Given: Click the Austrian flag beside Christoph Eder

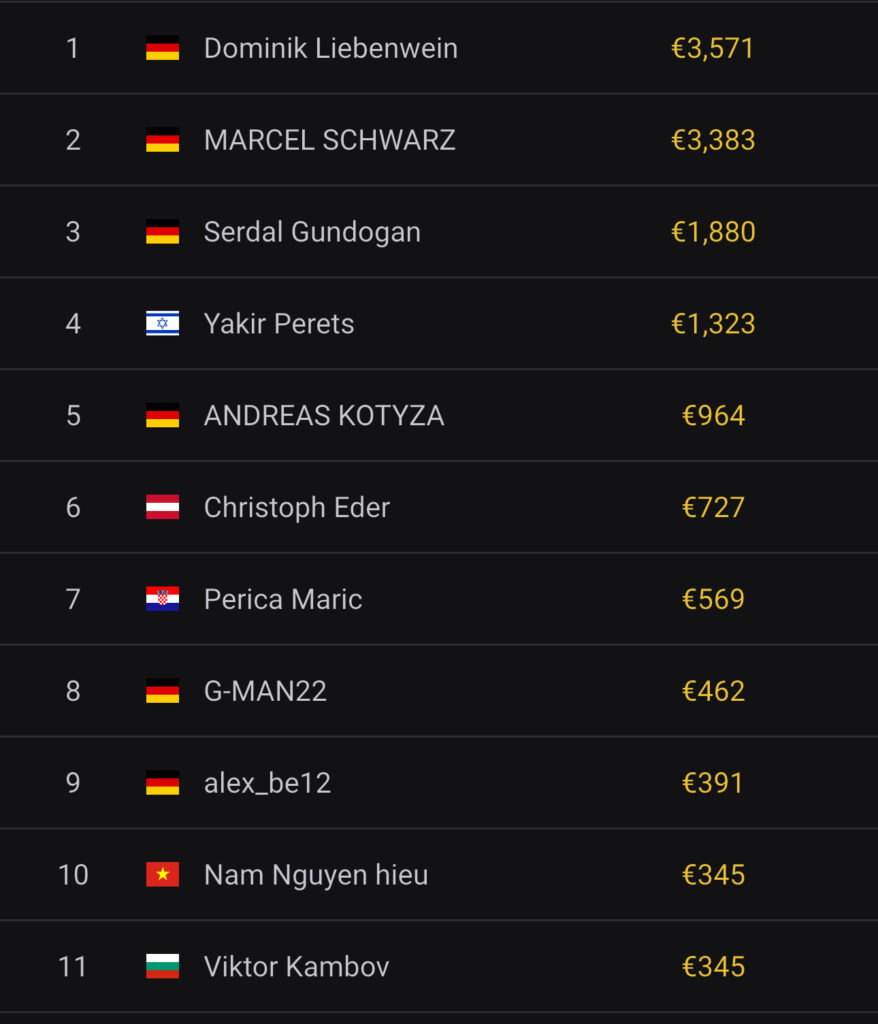Looking at the screenshot, I should 162,508.
